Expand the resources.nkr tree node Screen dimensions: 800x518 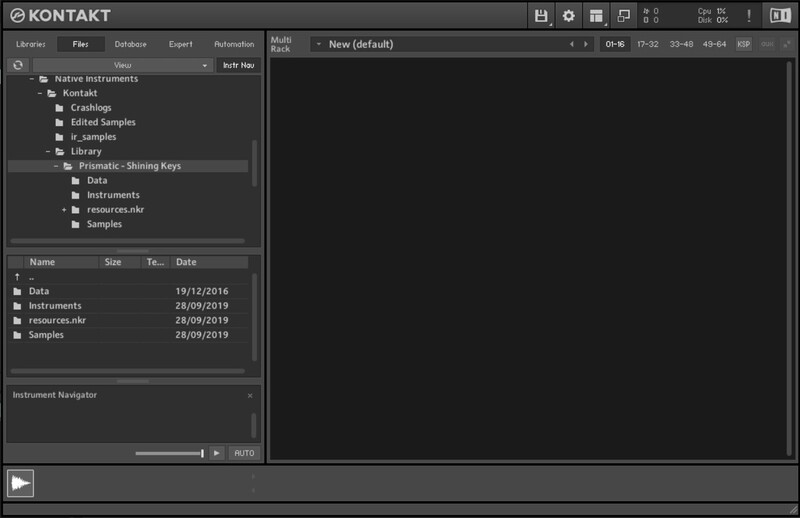coord(64,210)
